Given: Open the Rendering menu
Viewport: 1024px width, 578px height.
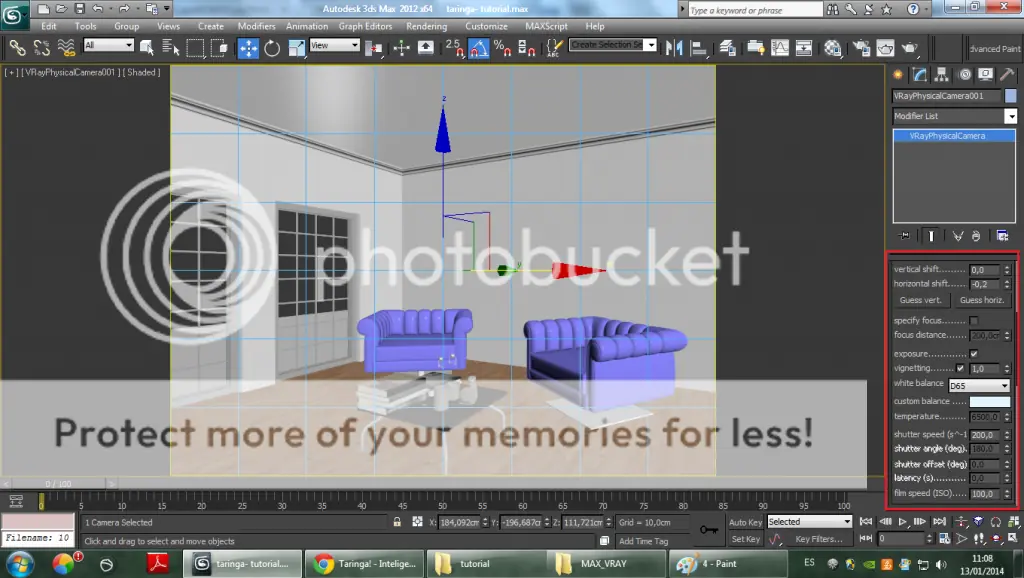Looking at the screenshot, I should coord(427,26).
